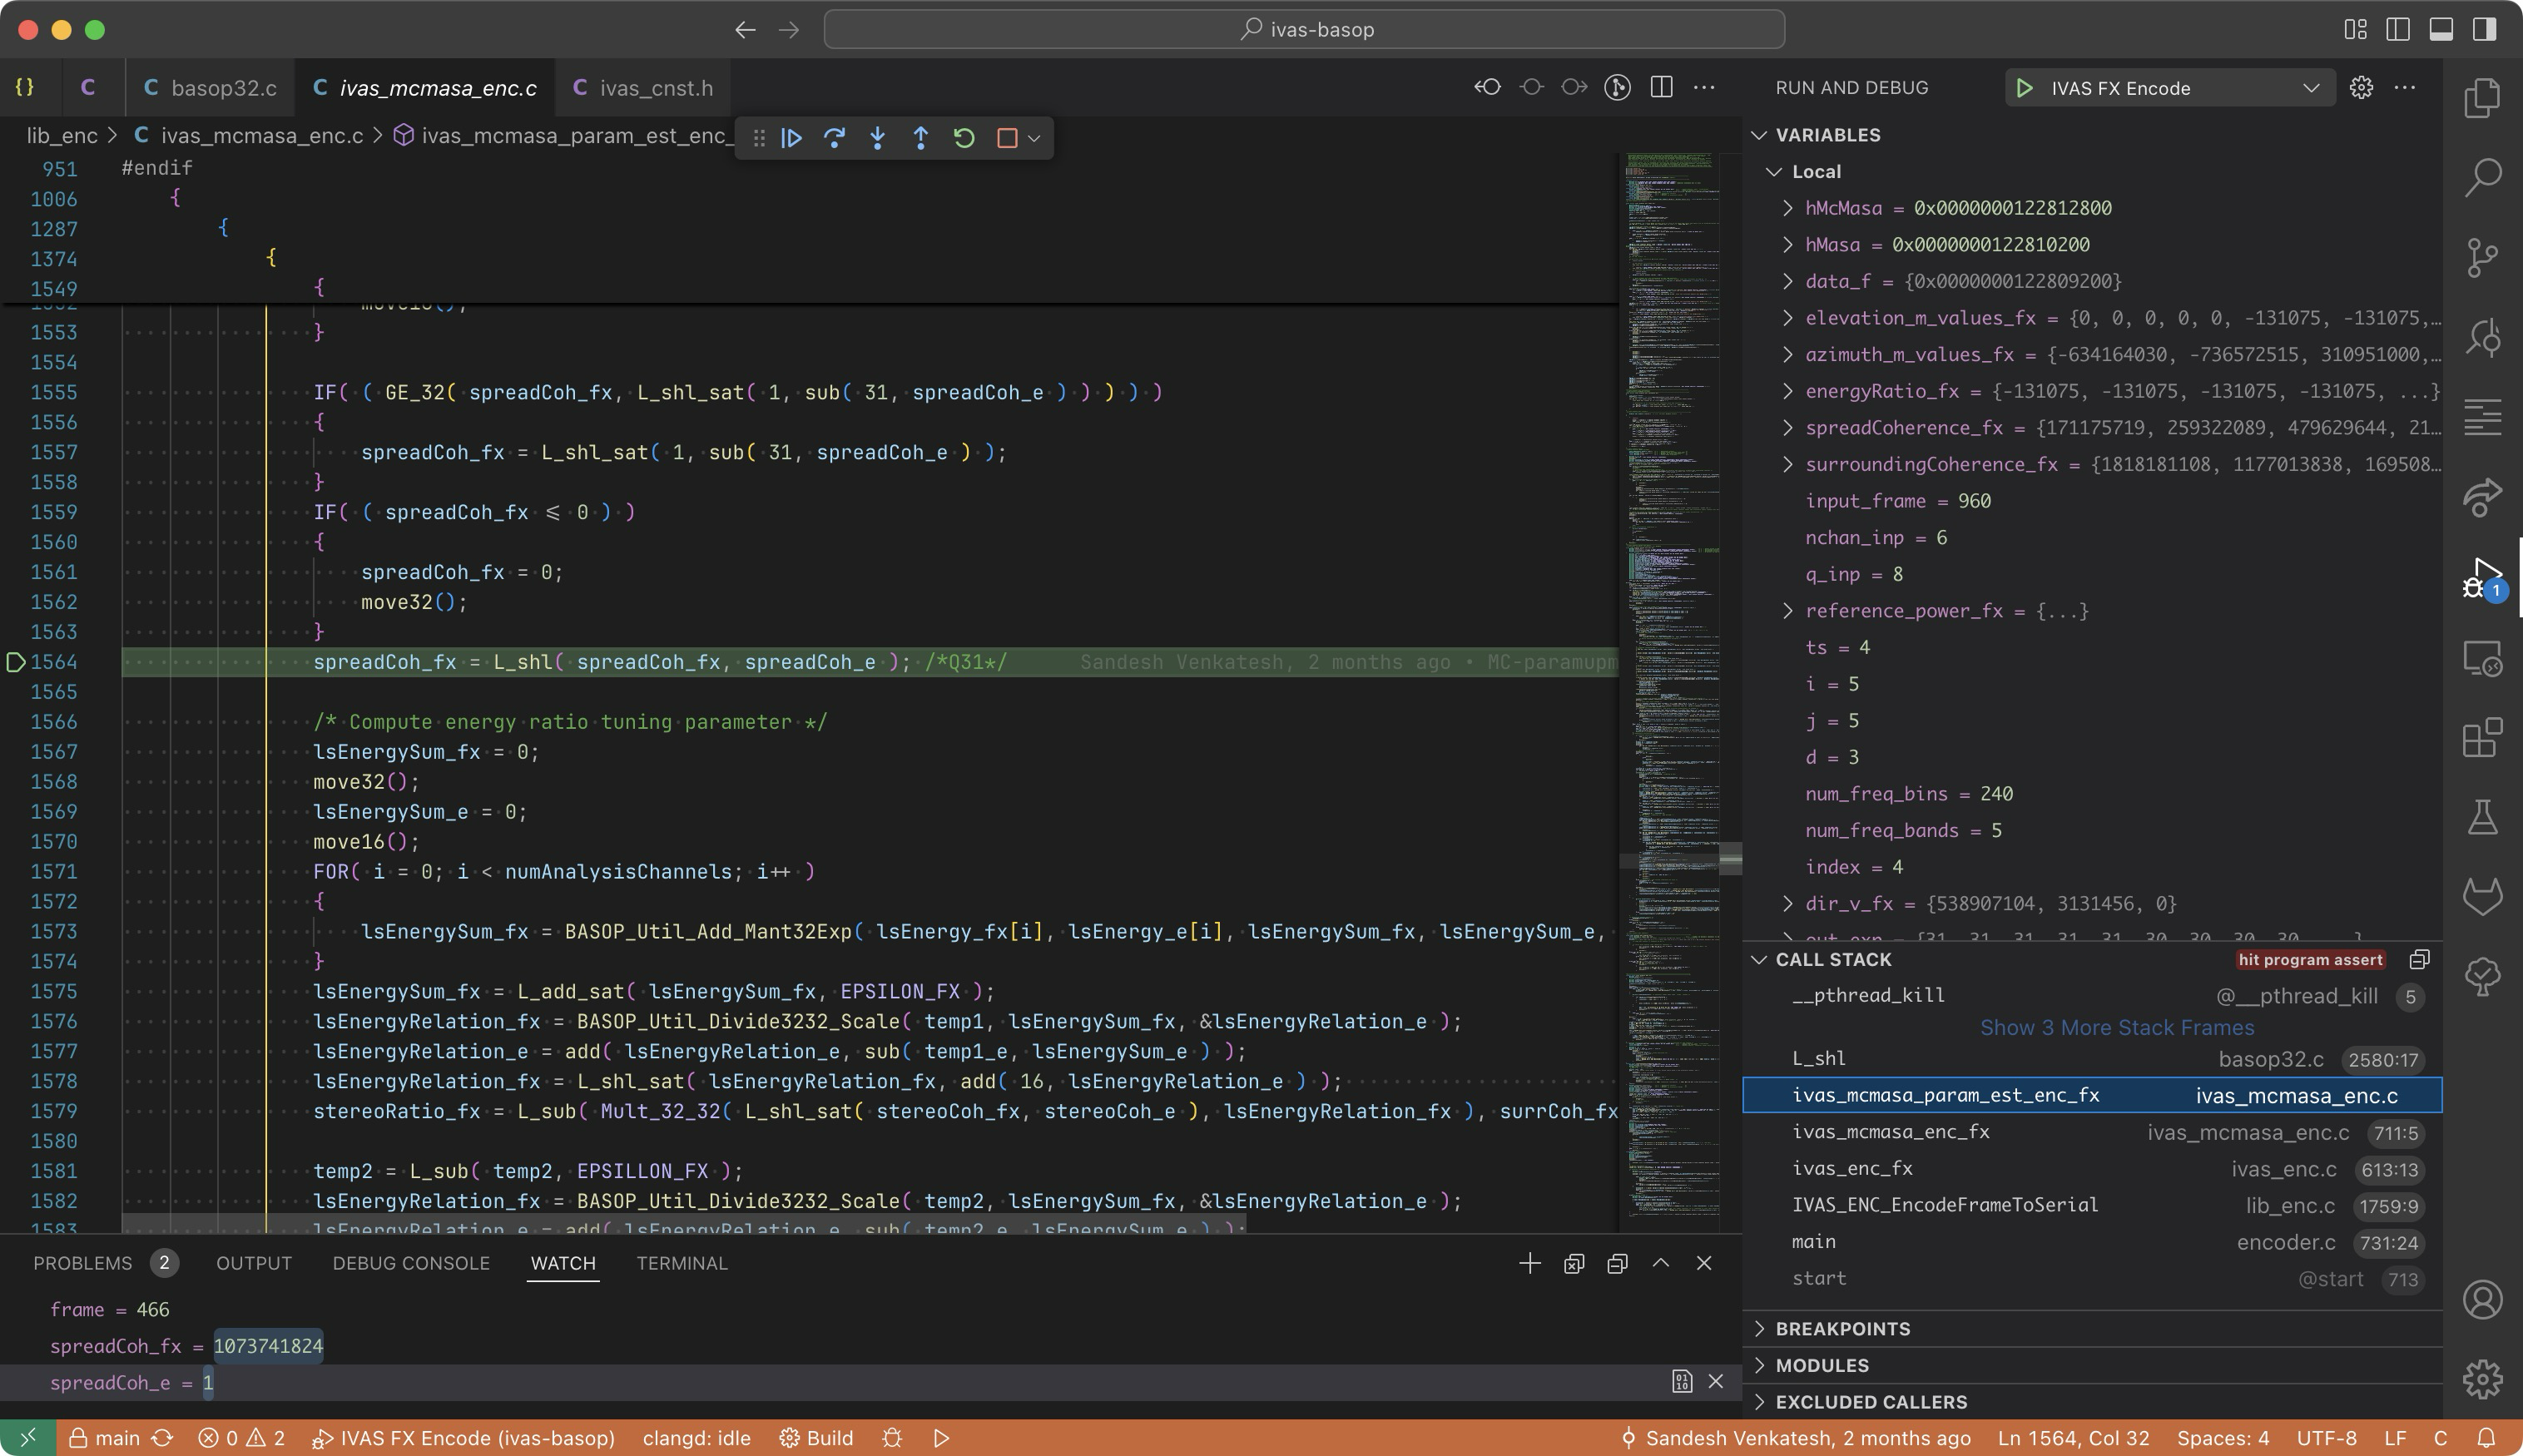Click the debug Restart icon
This screenshot has width=2523, height=1456.
coord(964,138)
